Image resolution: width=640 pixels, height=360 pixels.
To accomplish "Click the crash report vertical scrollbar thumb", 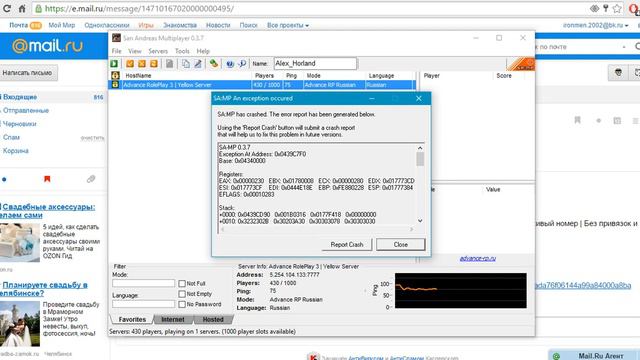I will pyautogui.click(x=420, y=159).
